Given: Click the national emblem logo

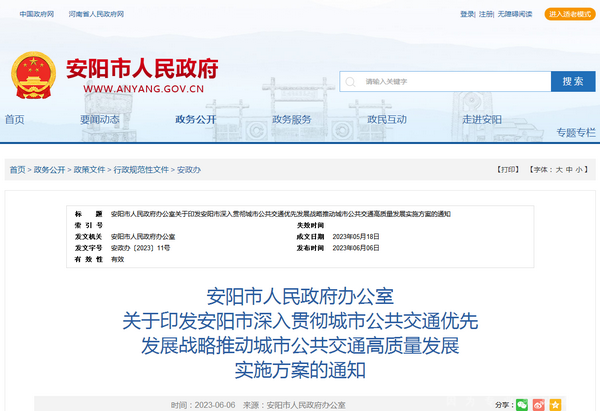Looking at the screenshot, I should coord(34,75).
